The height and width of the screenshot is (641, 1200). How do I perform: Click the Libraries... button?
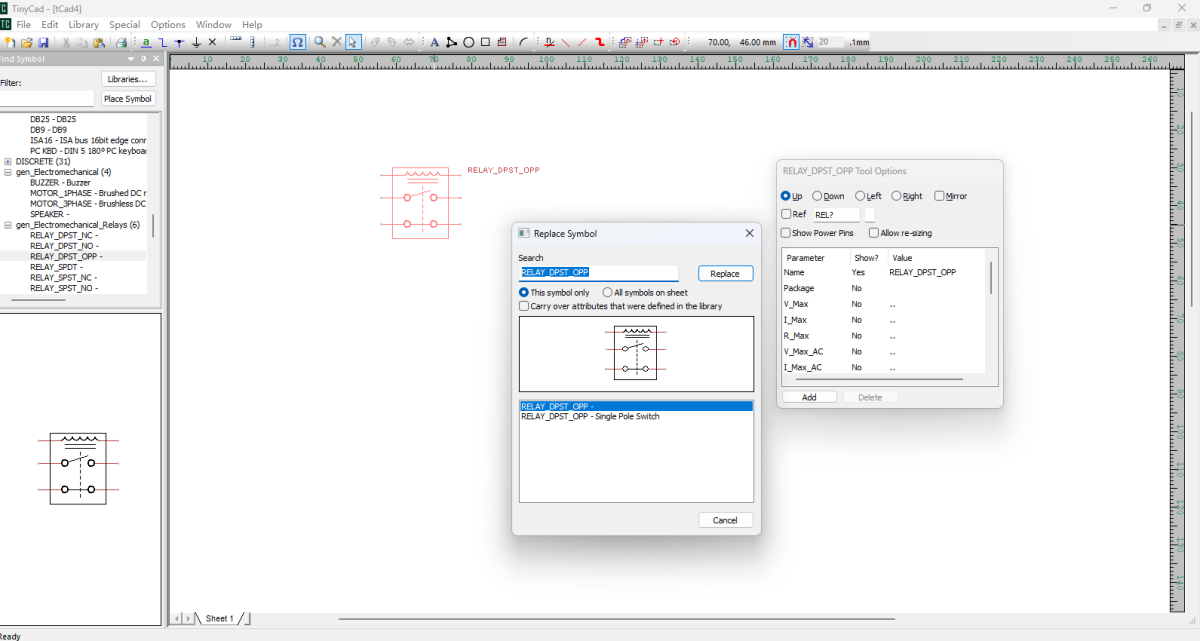coord(128,79)
